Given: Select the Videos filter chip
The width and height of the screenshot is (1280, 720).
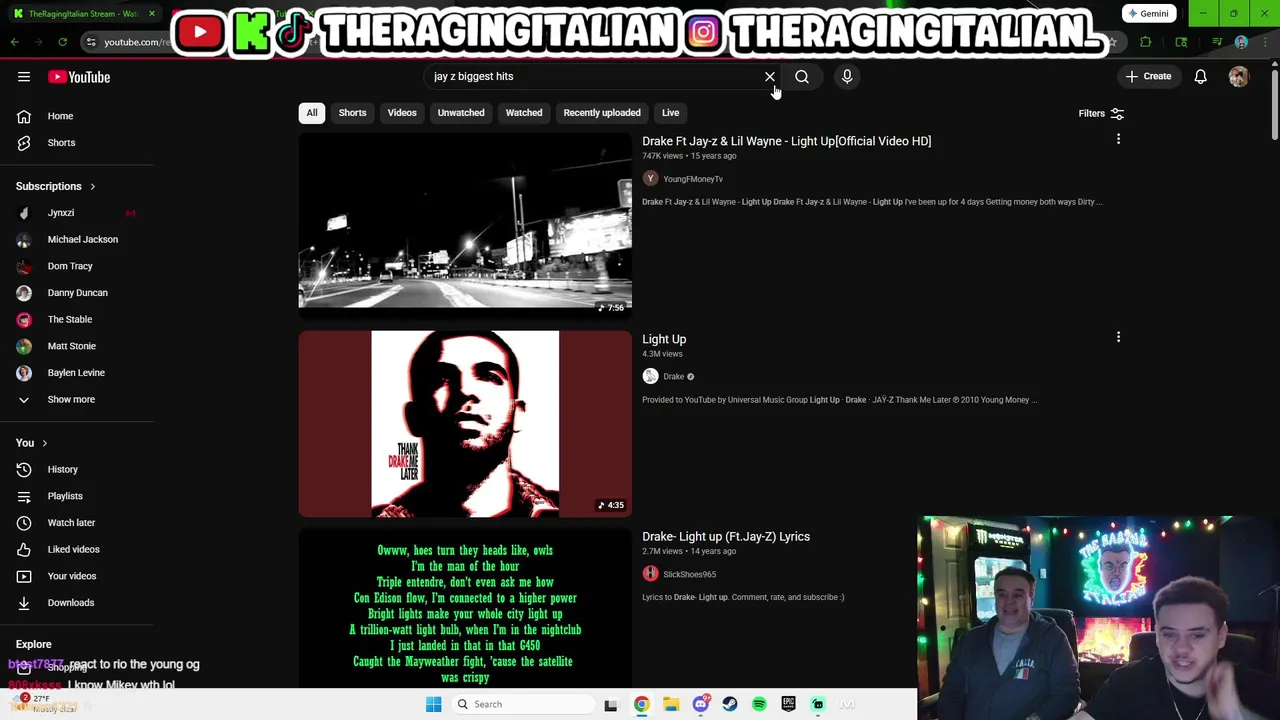Looking at the screenshot, I should 402,113.
